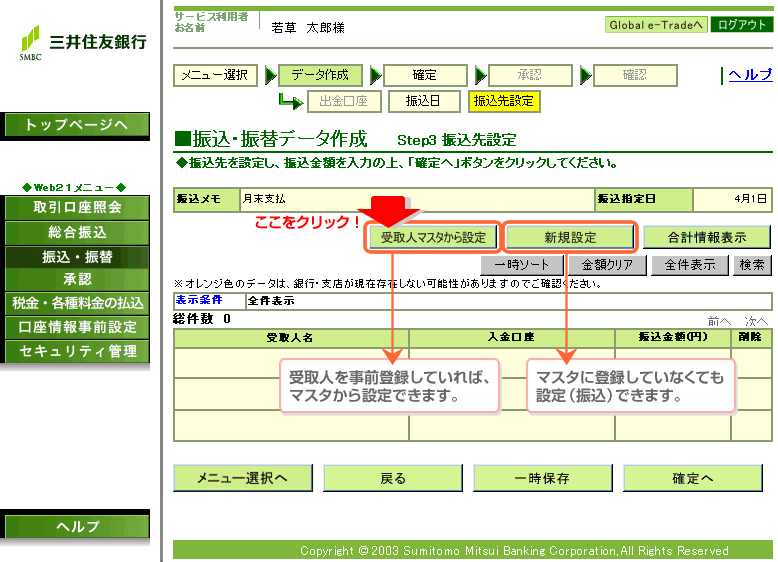Click sidebar ヘルプ button
The width and height of the screenshot is (778, 562).
77,526
